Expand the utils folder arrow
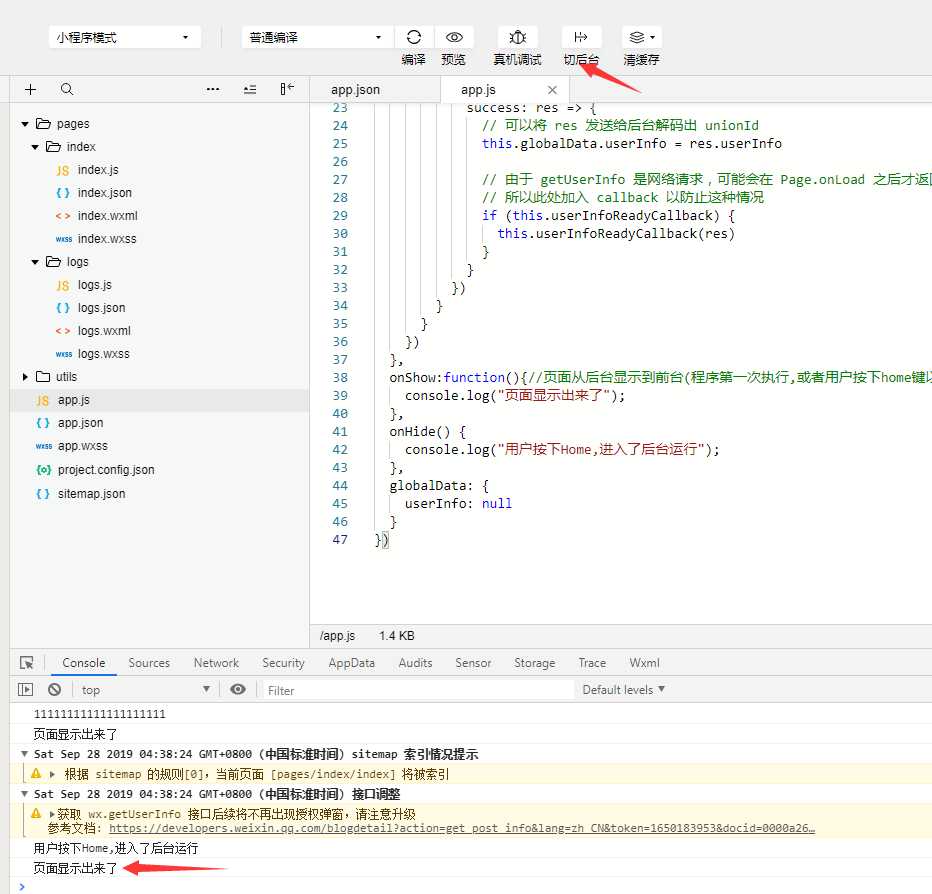The height and width of the screenshot is (894, 932). (25, 377)
